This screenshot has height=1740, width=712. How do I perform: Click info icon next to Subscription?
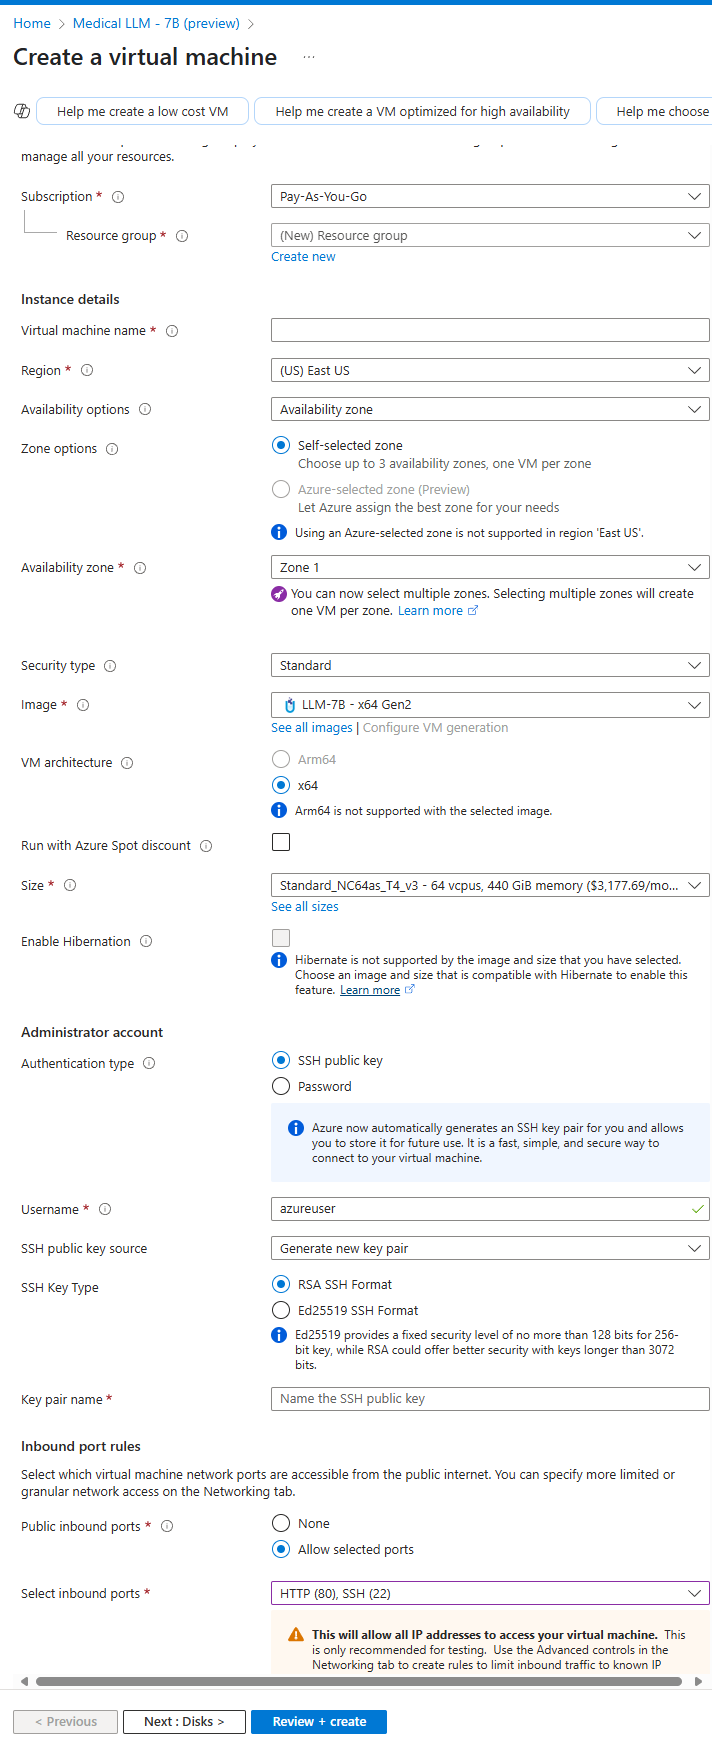coord(118,197)
